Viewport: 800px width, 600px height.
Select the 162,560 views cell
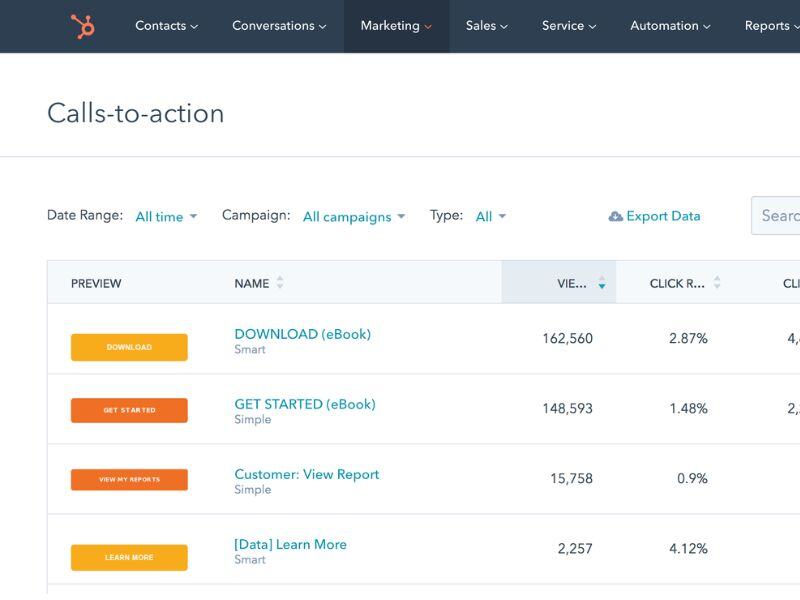pos(567,338)
